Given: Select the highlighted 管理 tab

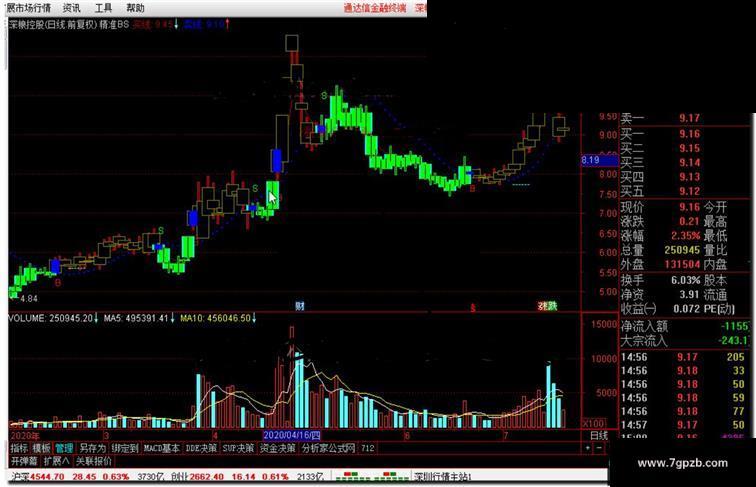Looking at the screenshot, I should (64, 448).
